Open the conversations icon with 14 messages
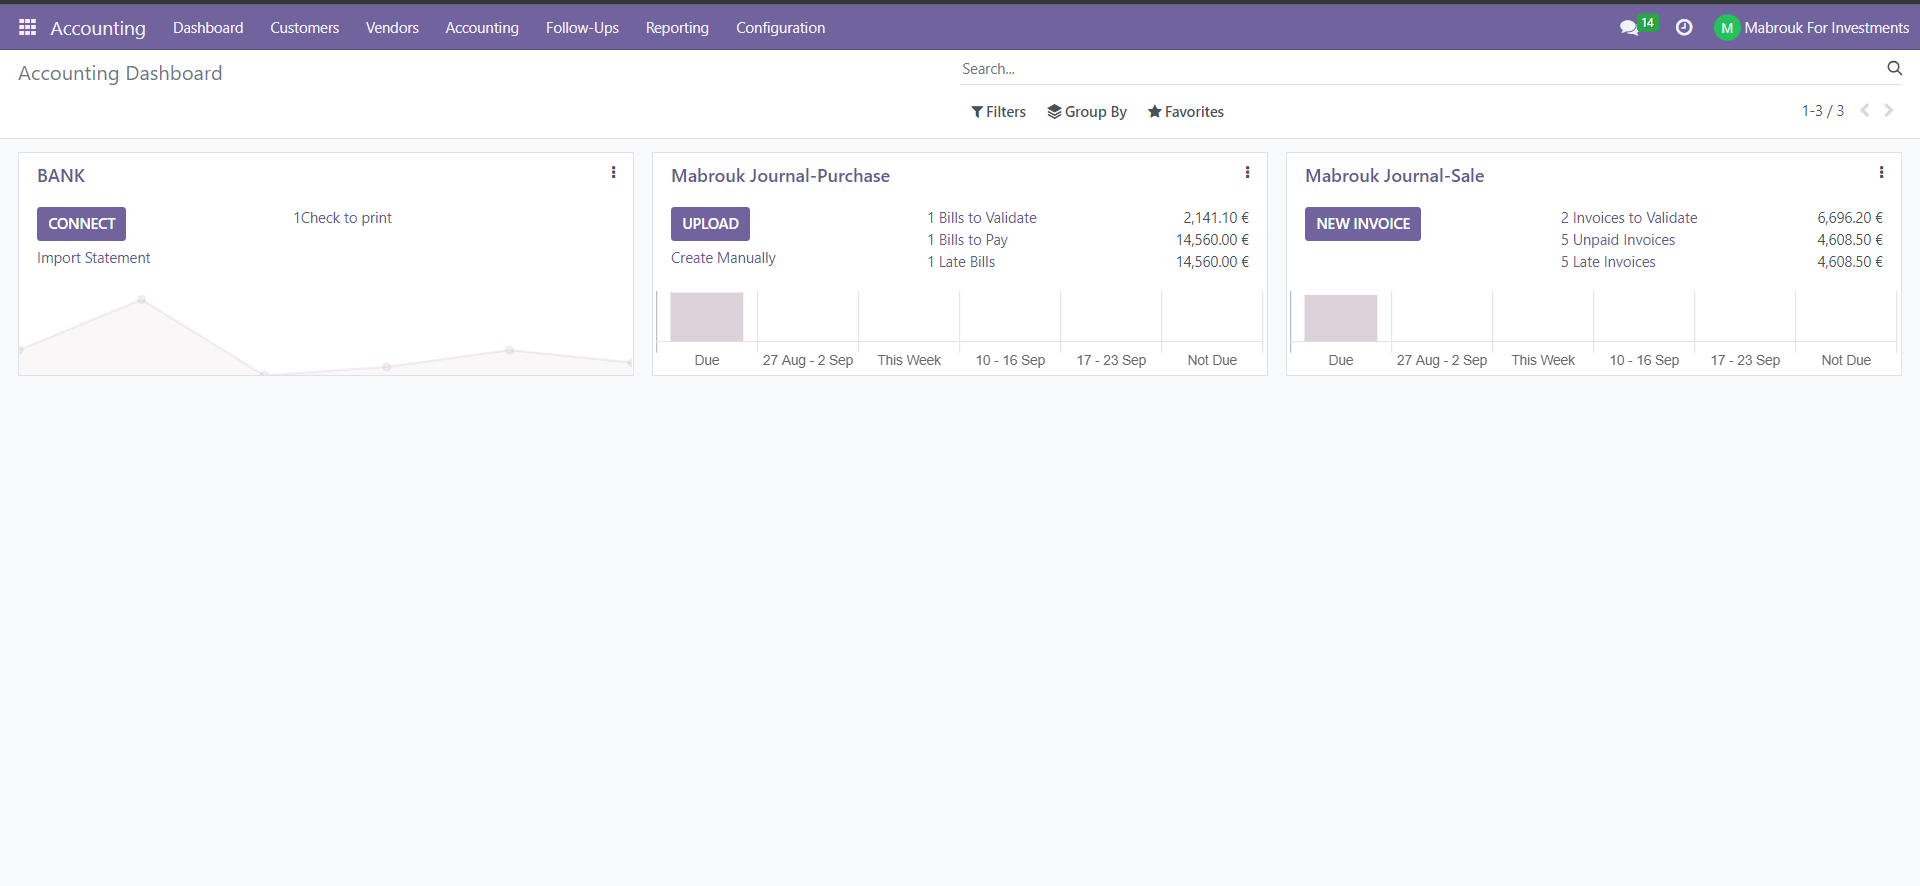 coord(1638,26)
